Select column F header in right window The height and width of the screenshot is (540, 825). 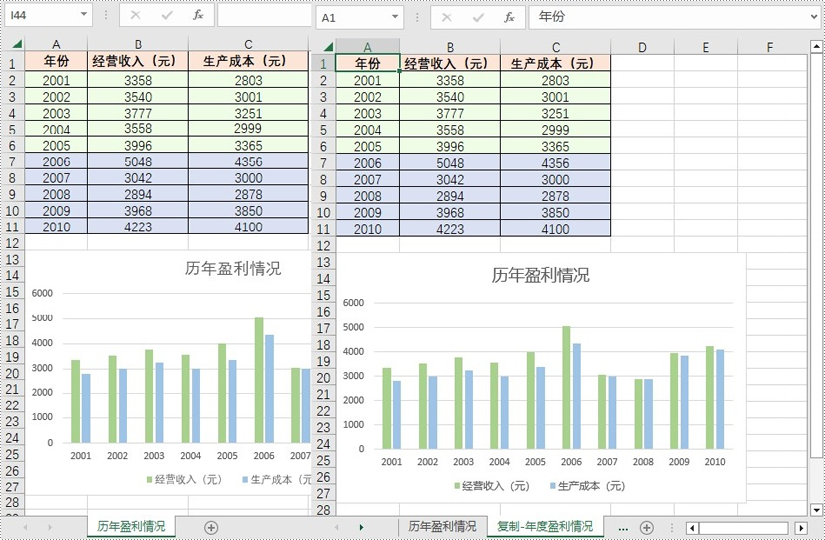pos(769,47)
